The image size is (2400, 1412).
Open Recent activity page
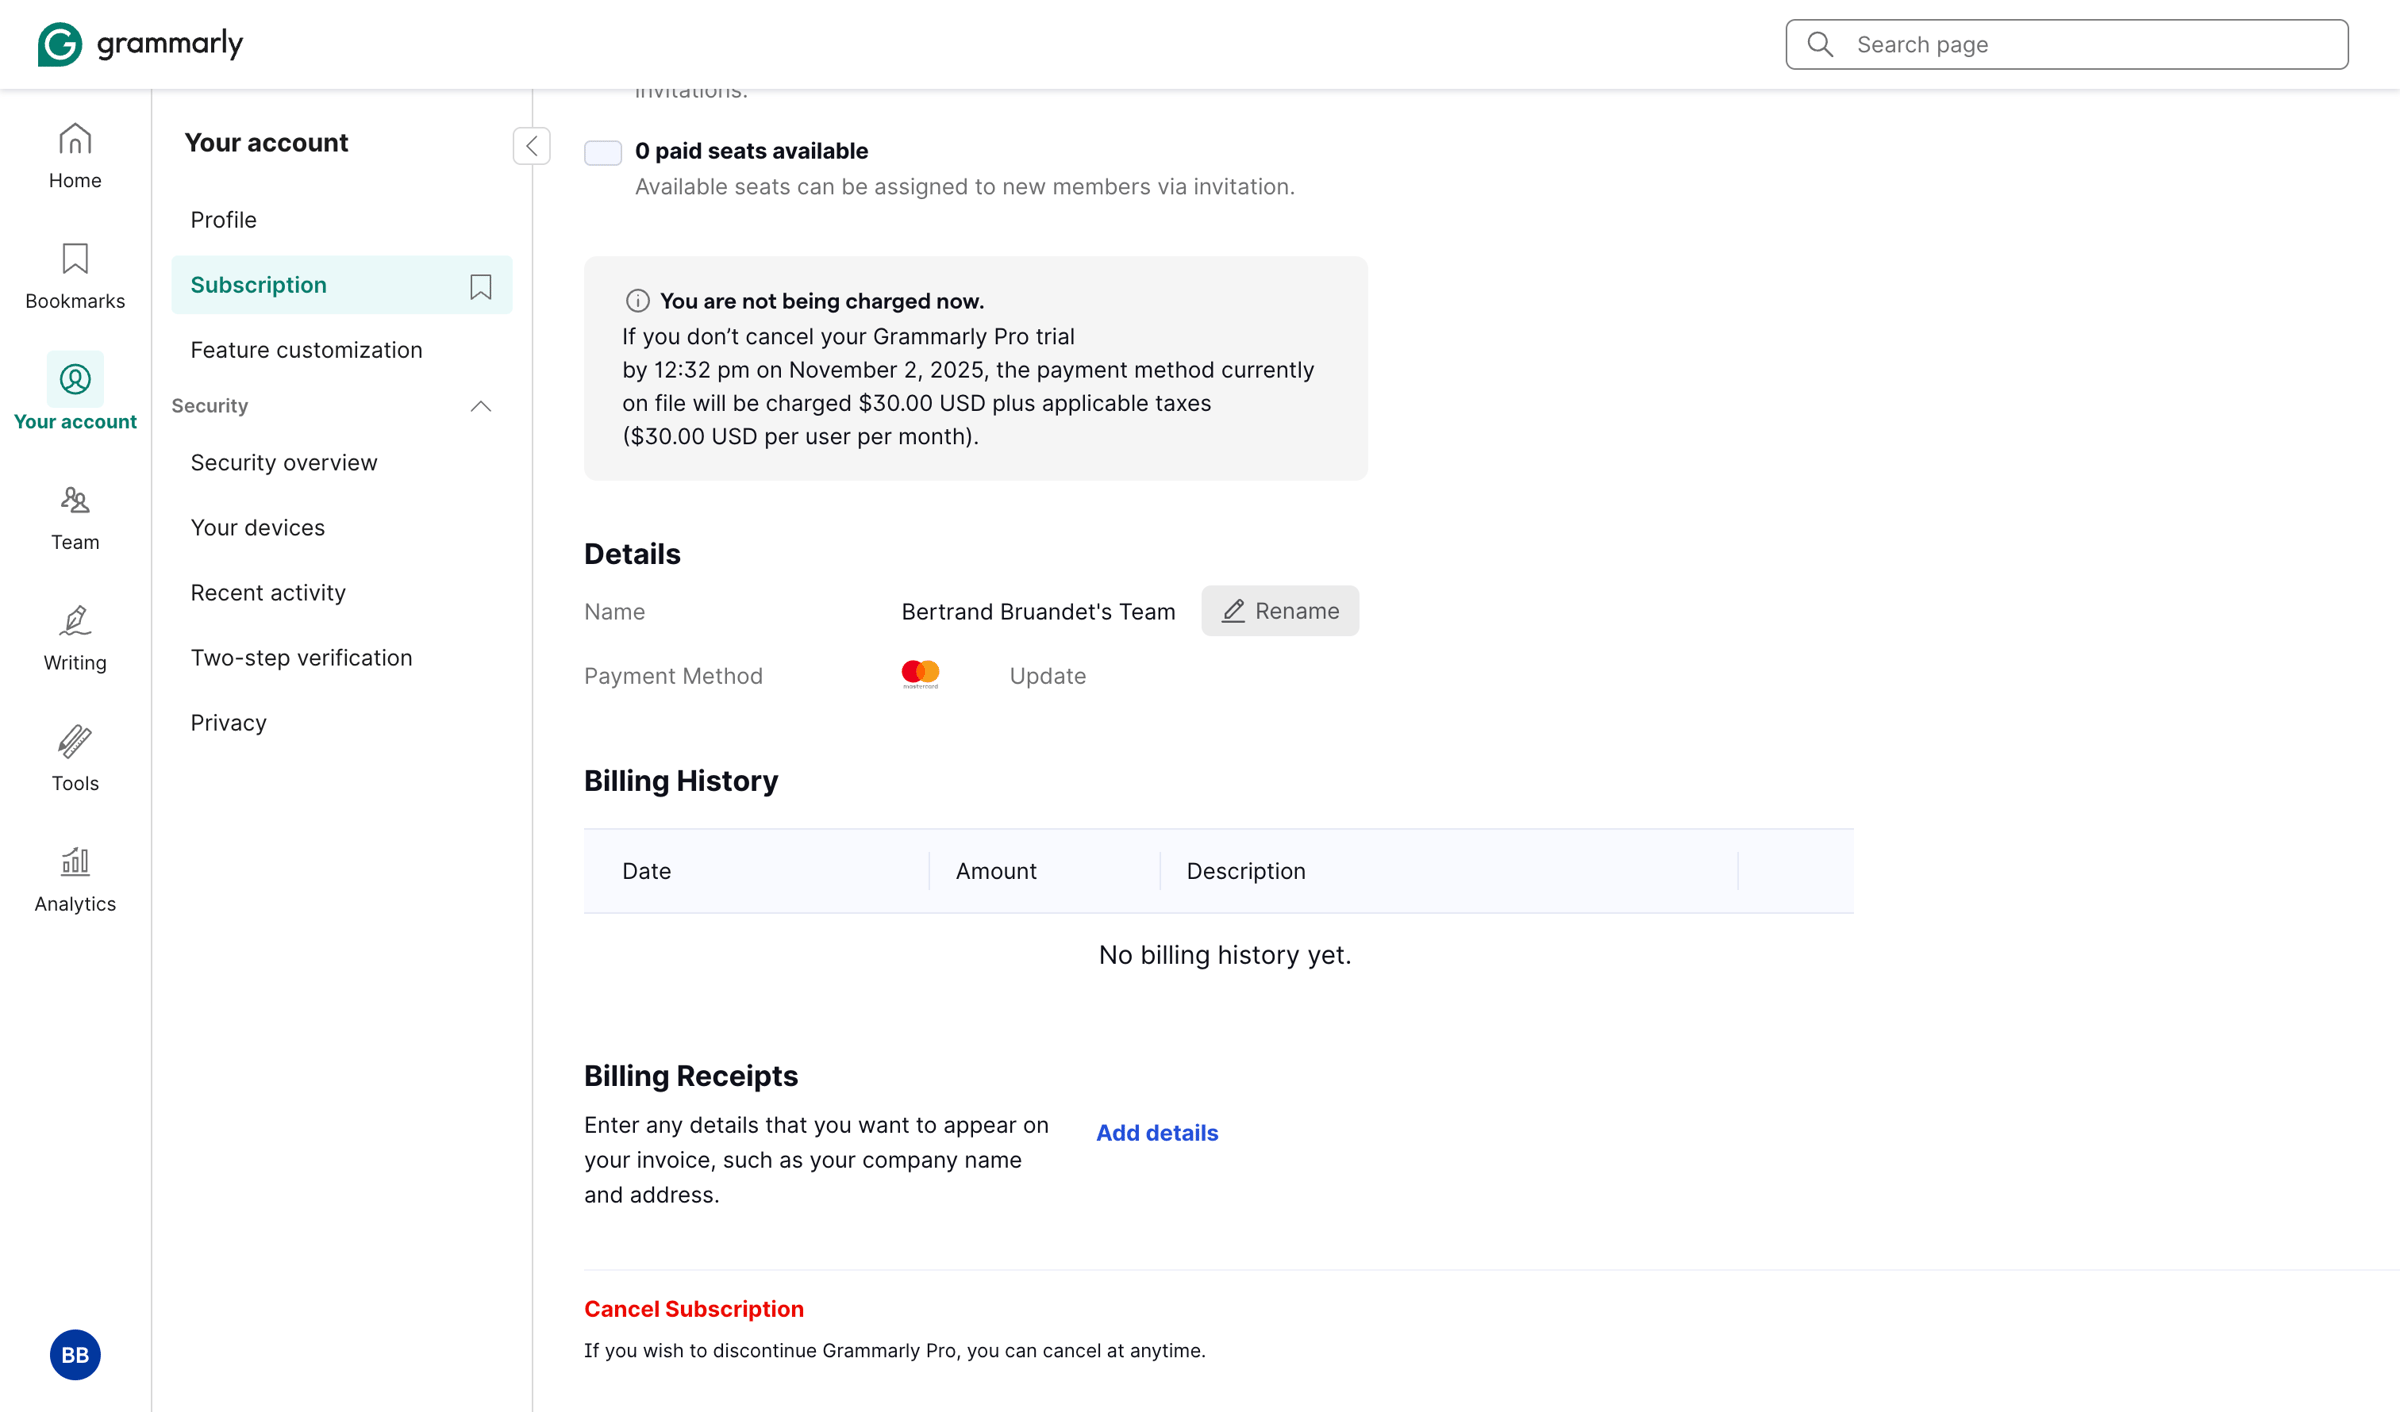[268, 592]
